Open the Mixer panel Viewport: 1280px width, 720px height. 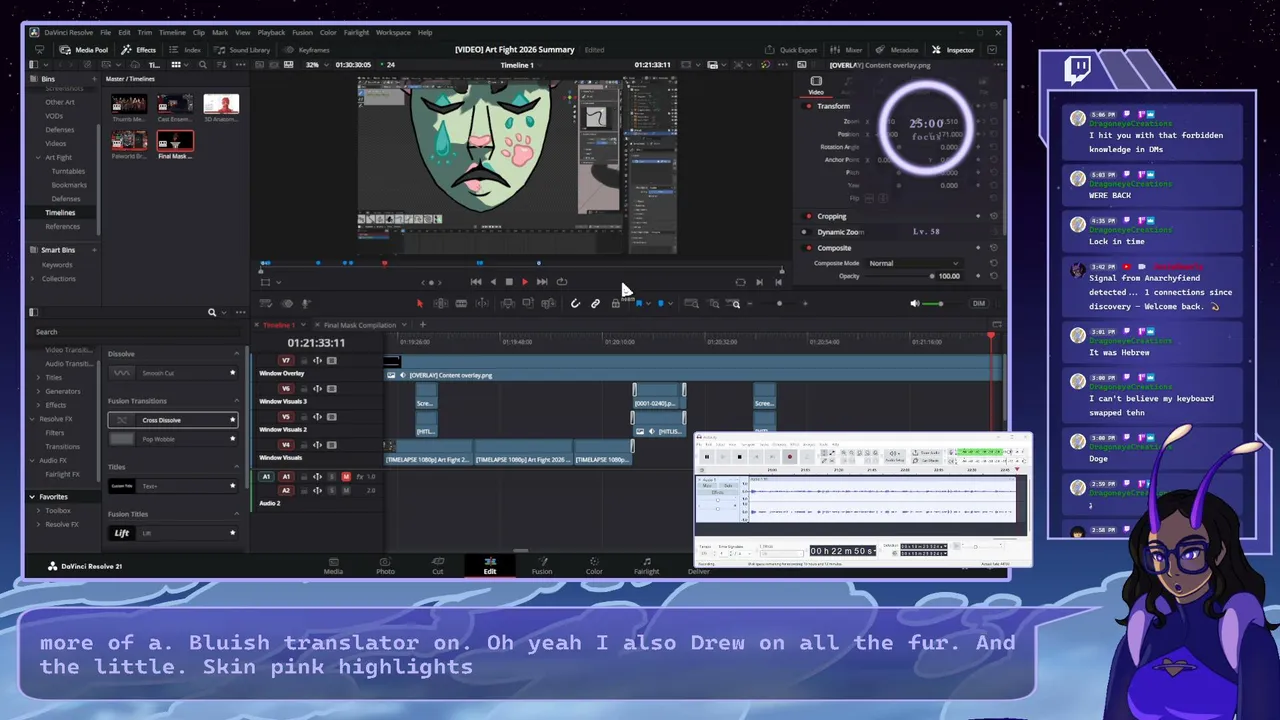tap(847, 50)
